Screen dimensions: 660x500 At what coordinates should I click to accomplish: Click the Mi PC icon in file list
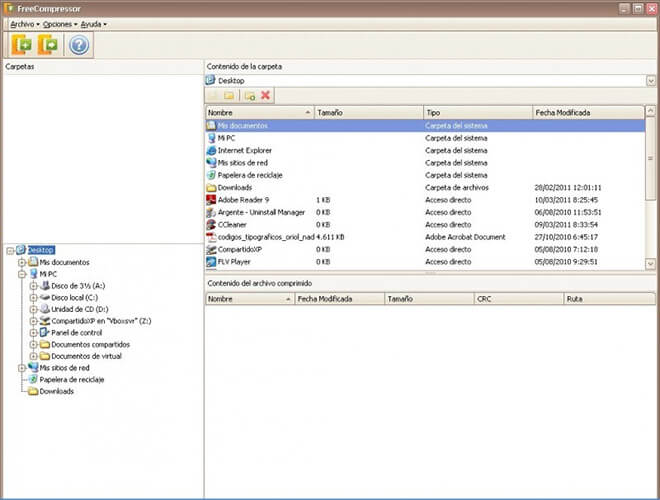click(211, 138)
